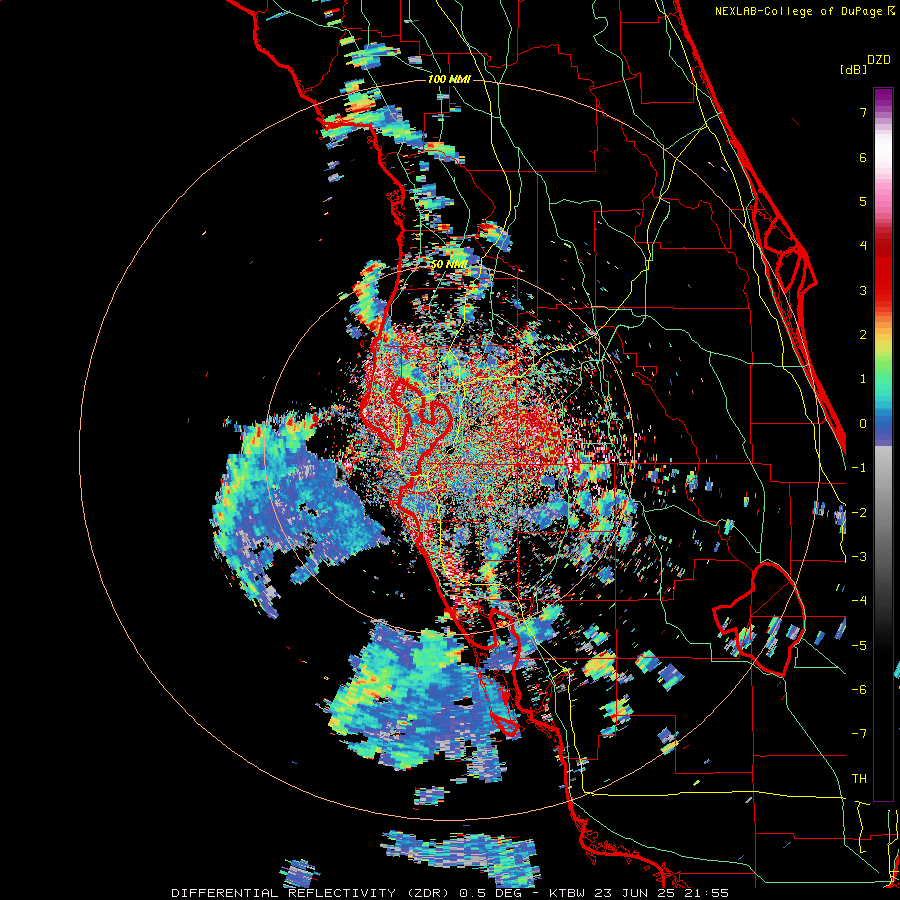
Task: Click the 2 value on color scale
Action: (x=863, y=335)
